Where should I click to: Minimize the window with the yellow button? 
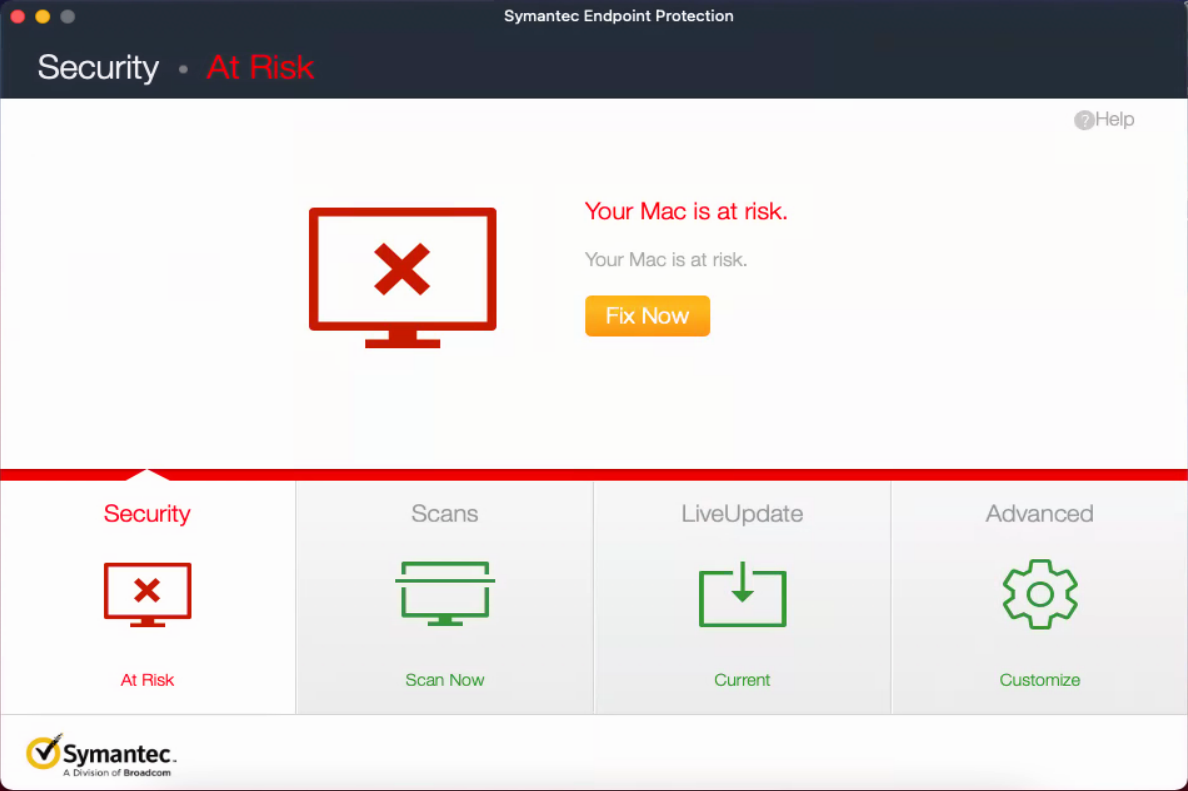pos(42,16)
